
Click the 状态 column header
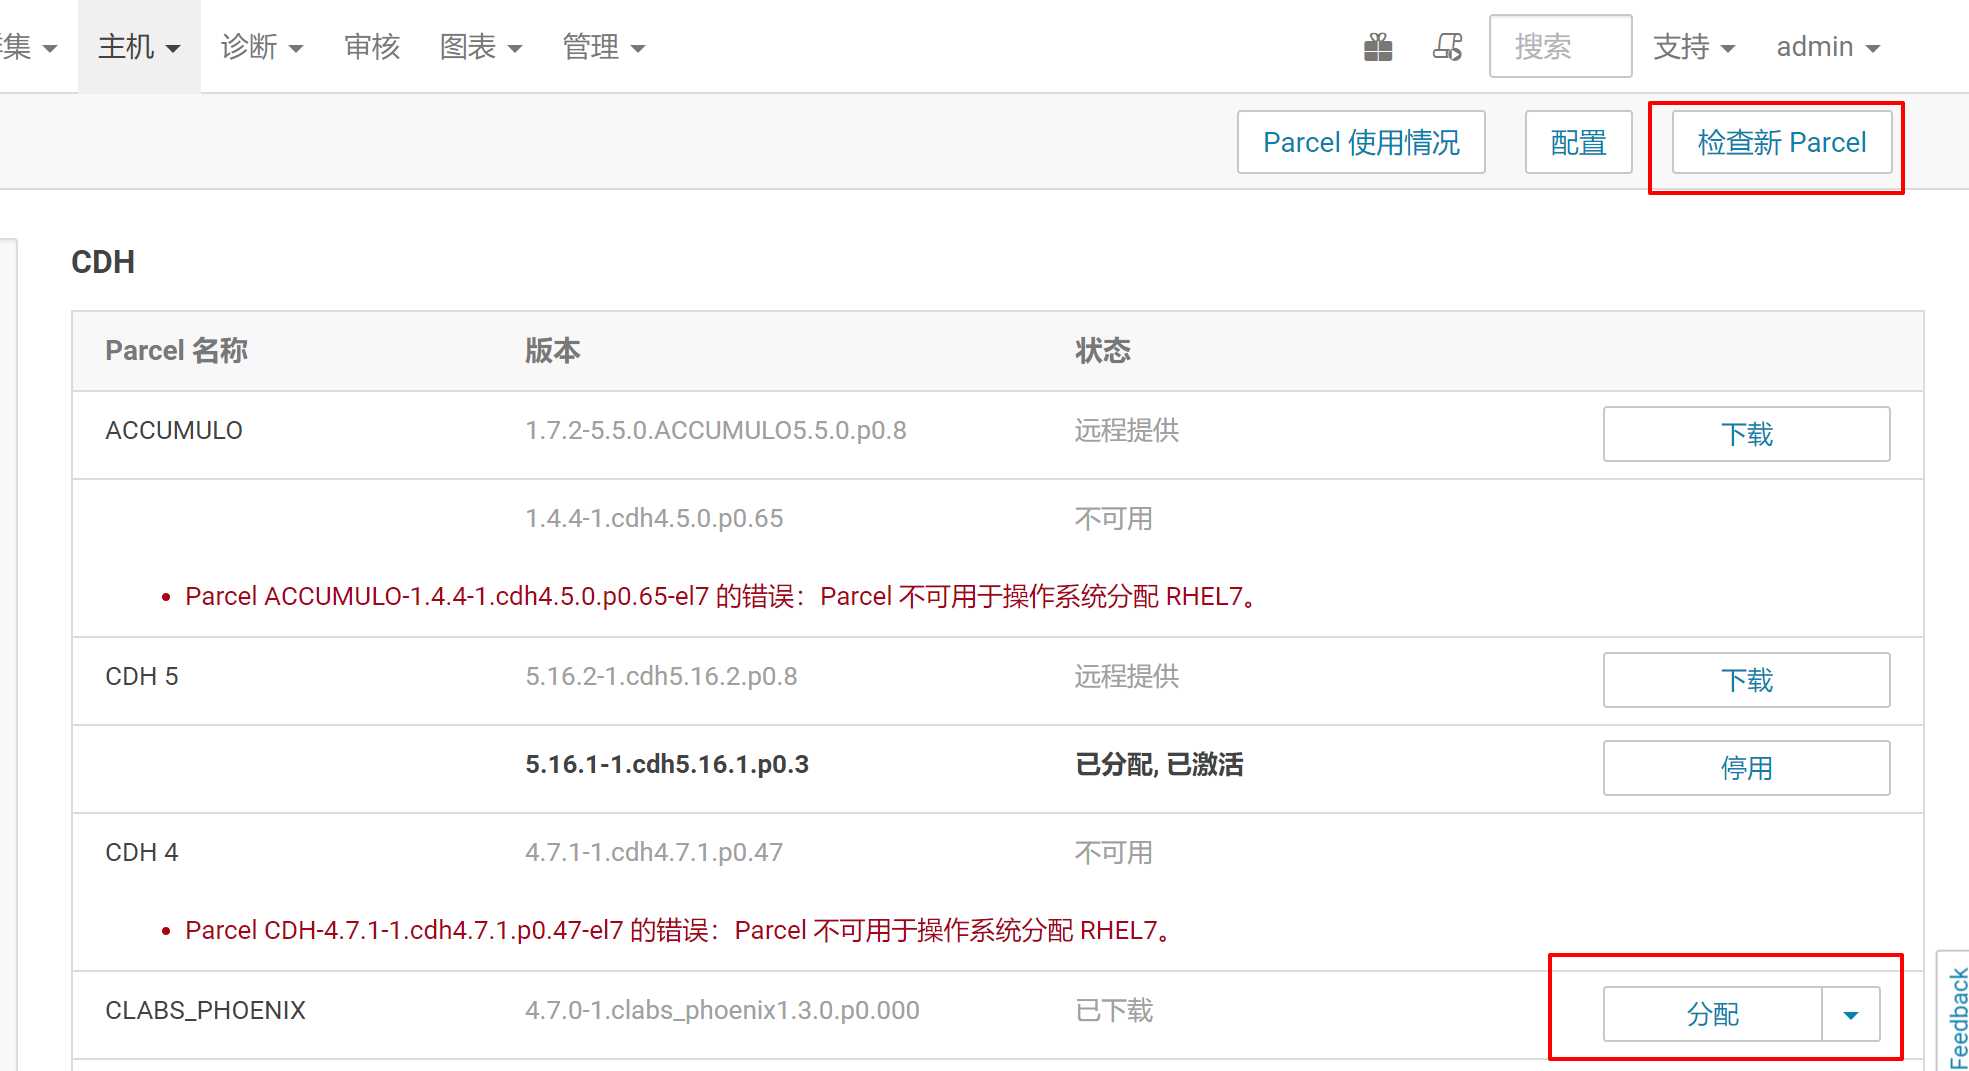pyautogui.click(x=1103, y=350)
